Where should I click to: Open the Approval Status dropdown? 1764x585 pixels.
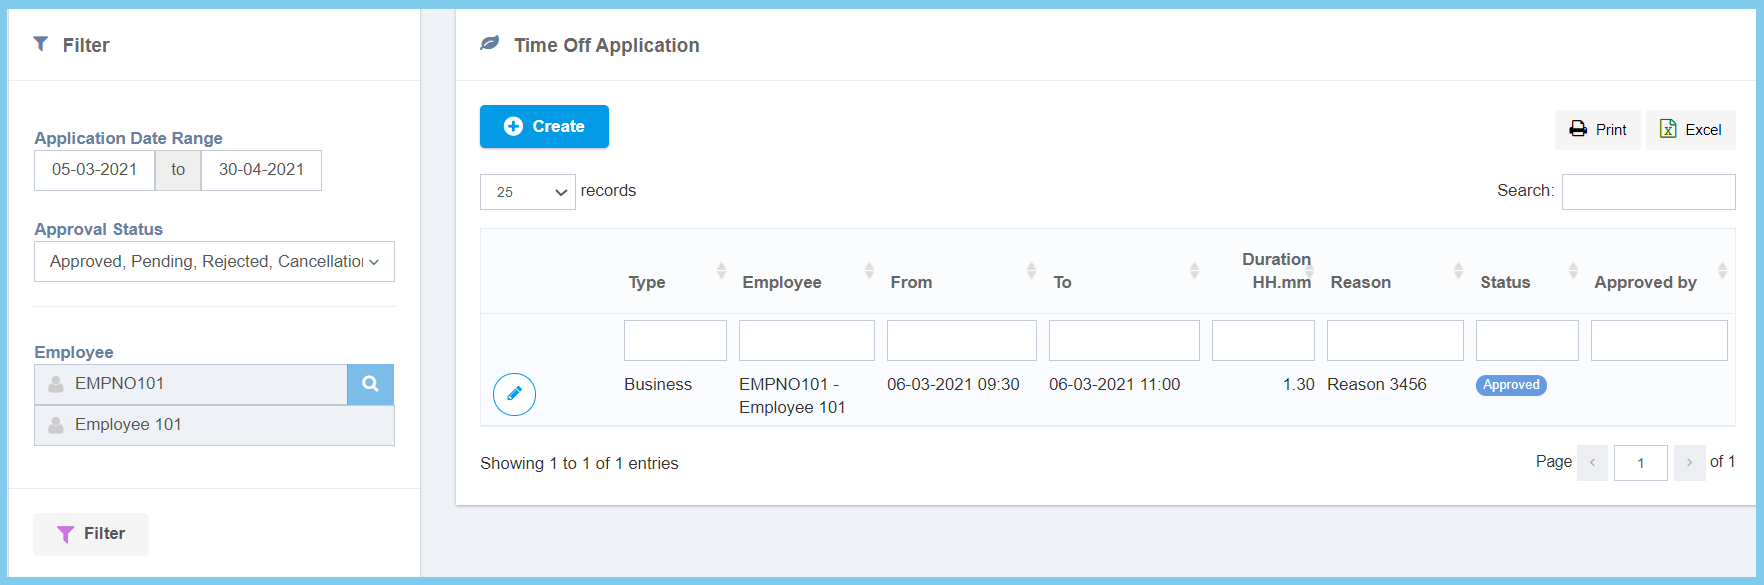pyautogui.click(x=214, y=262)
